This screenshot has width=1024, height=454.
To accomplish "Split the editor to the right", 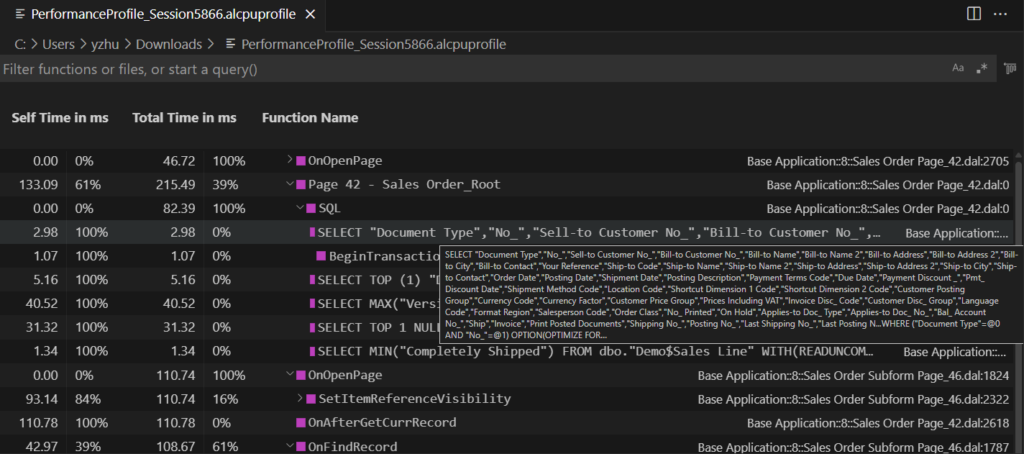I will [973, 14].
